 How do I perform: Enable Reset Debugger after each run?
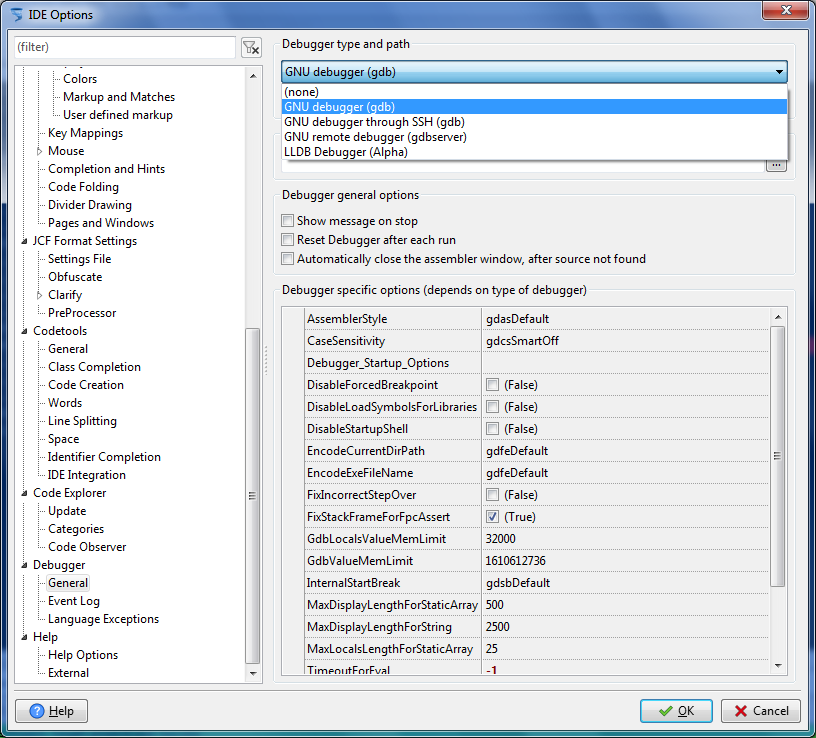(287, 239)
